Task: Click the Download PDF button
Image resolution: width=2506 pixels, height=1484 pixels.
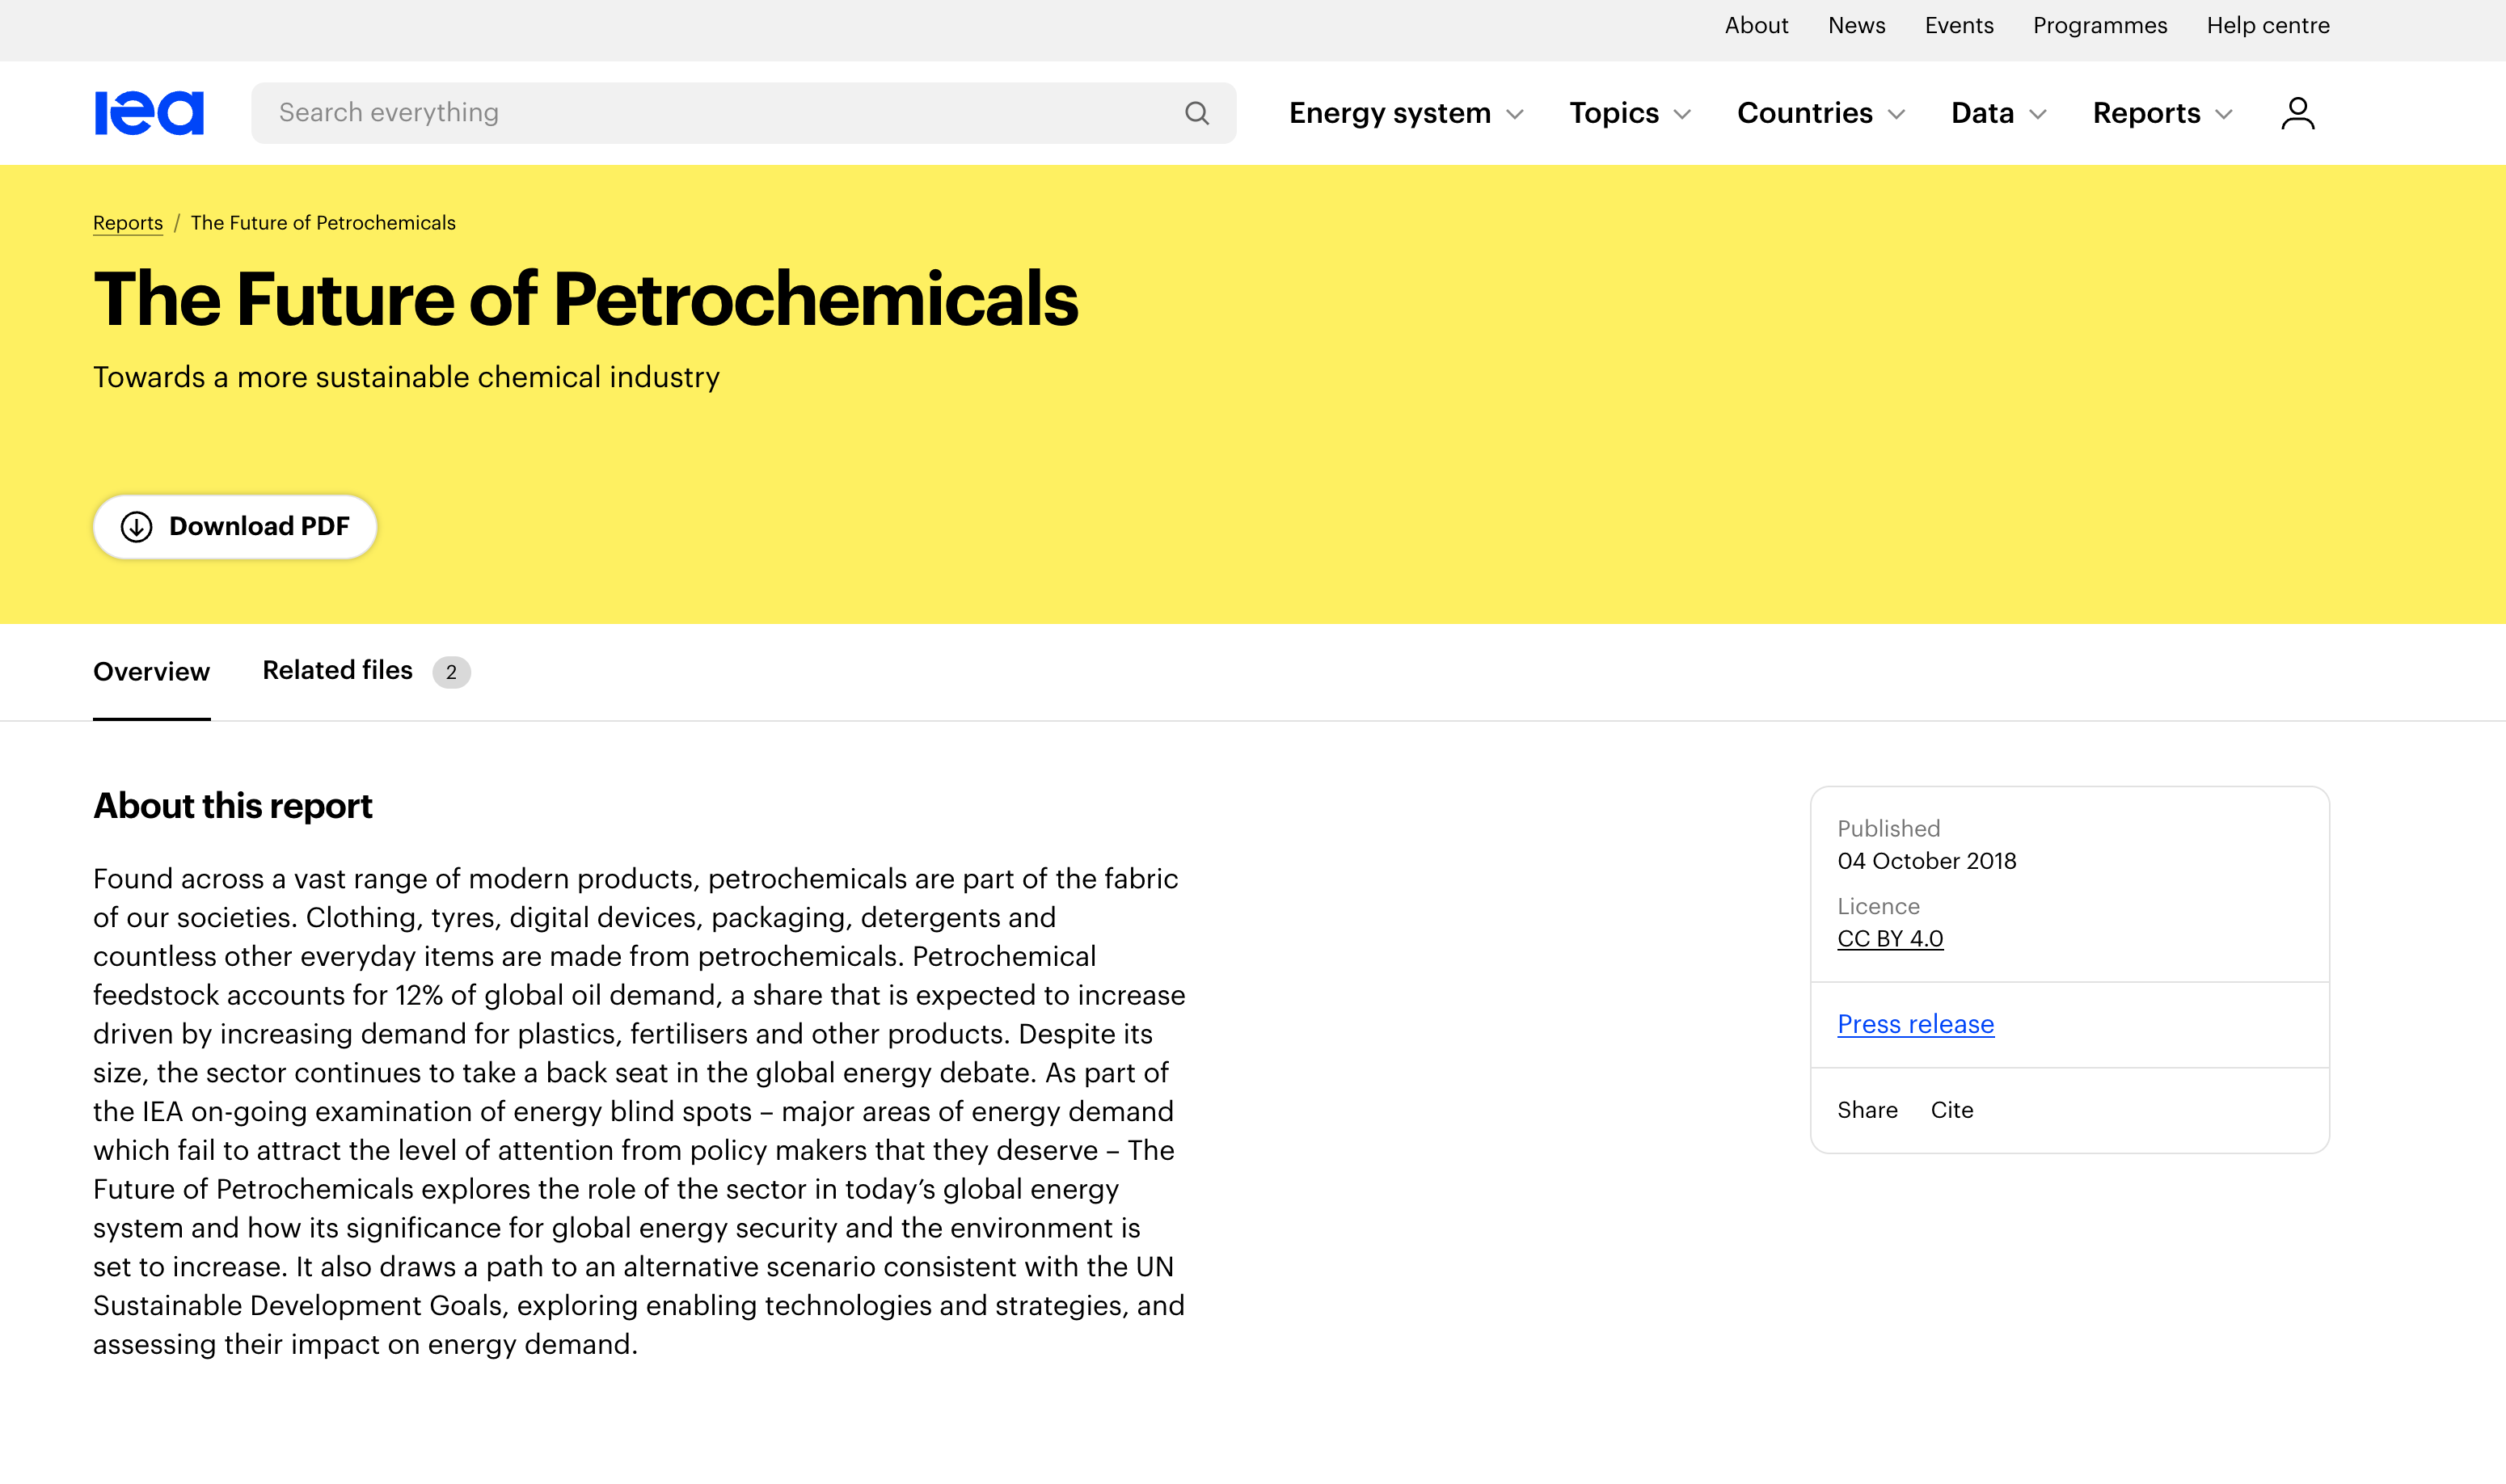Action: 235,527
